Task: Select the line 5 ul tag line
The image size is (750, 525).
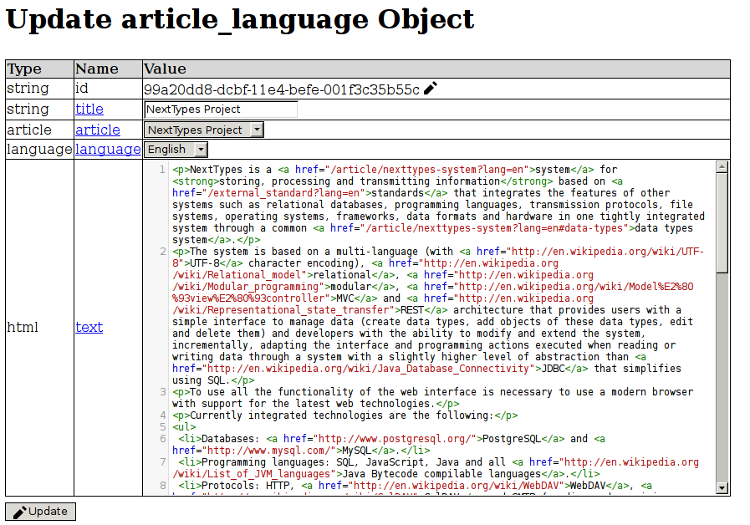Action: point(178,426)
